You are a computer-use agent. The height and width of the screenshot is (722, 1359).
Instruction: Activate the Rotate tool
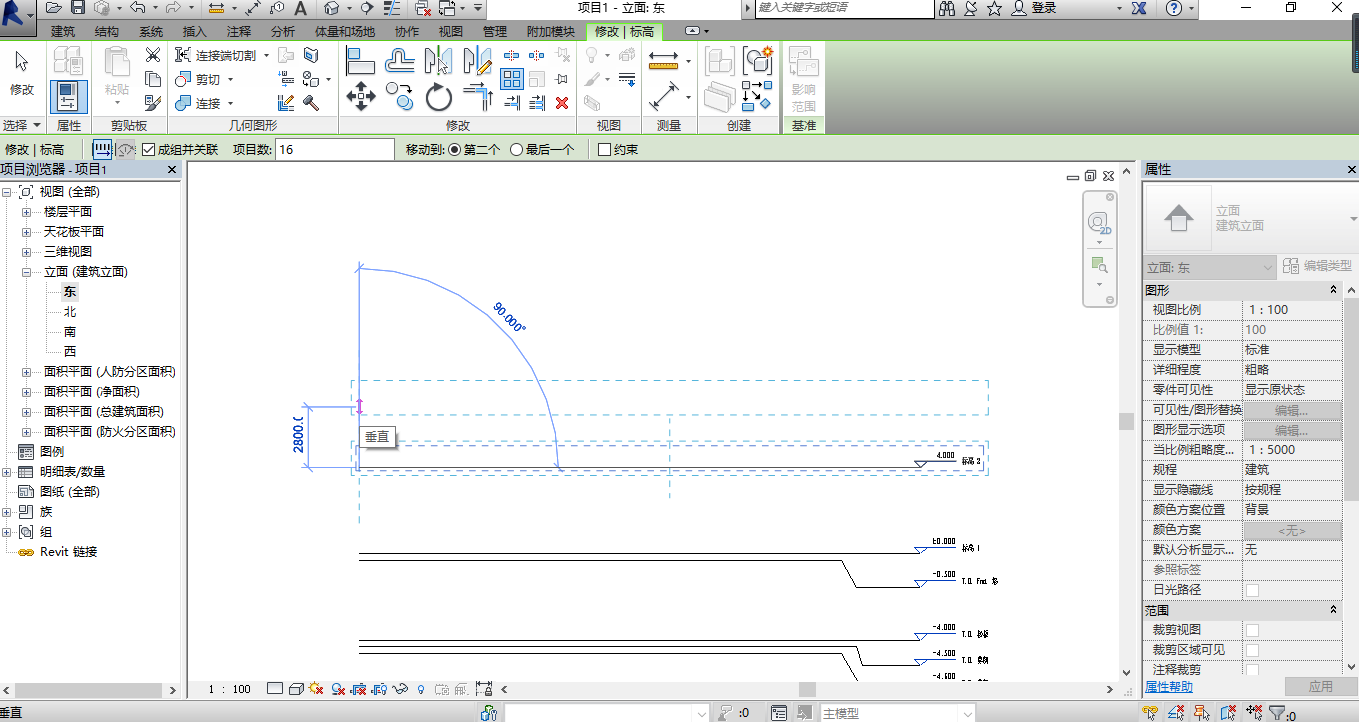439,97
